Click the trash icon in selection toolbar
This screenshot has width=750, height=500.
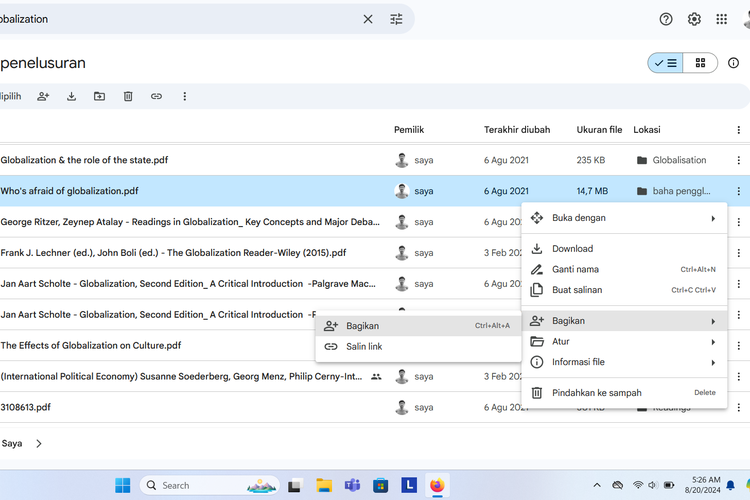pyautogui.click(x=128, y=96)
